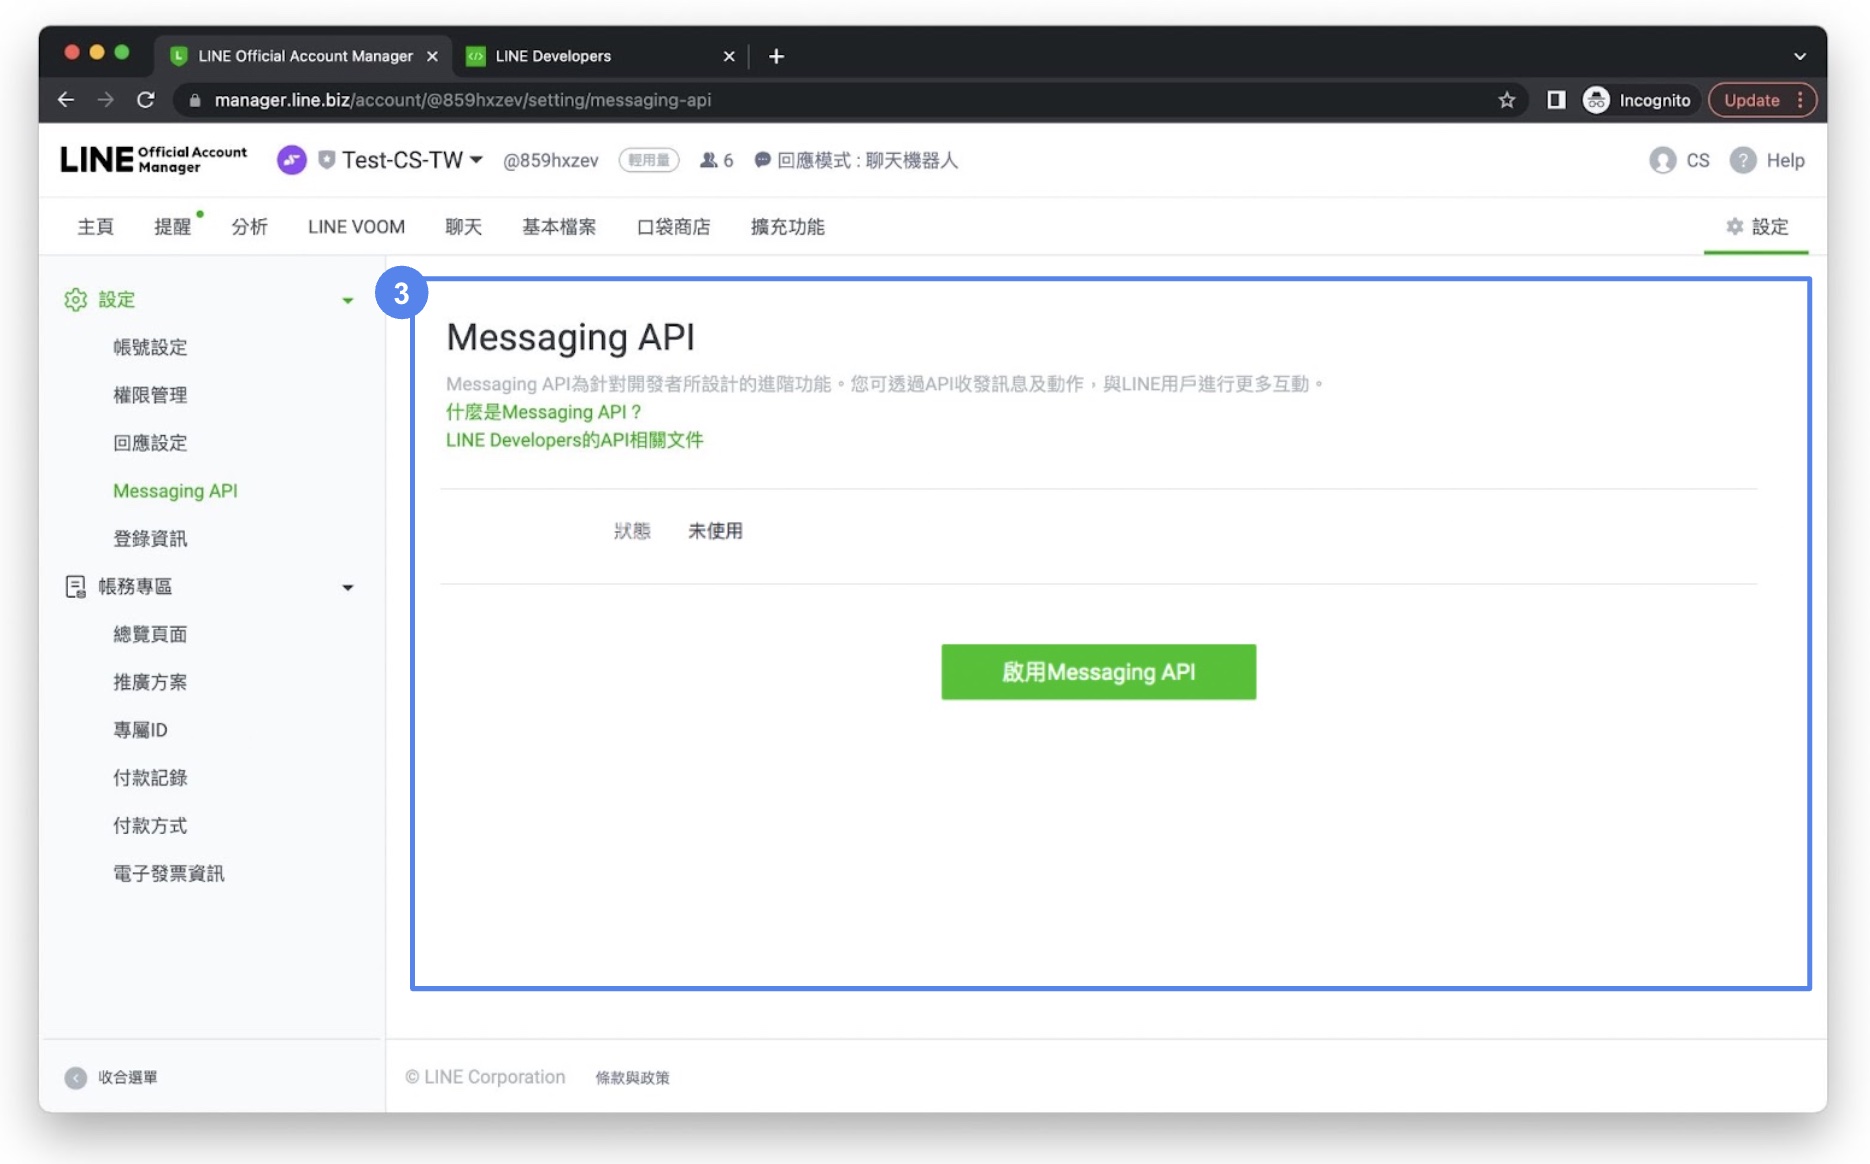The width and height of the screenshot is (1870, 1164).
Task: Click the 帳務專區 billing icon
Action: coord(76,587)
